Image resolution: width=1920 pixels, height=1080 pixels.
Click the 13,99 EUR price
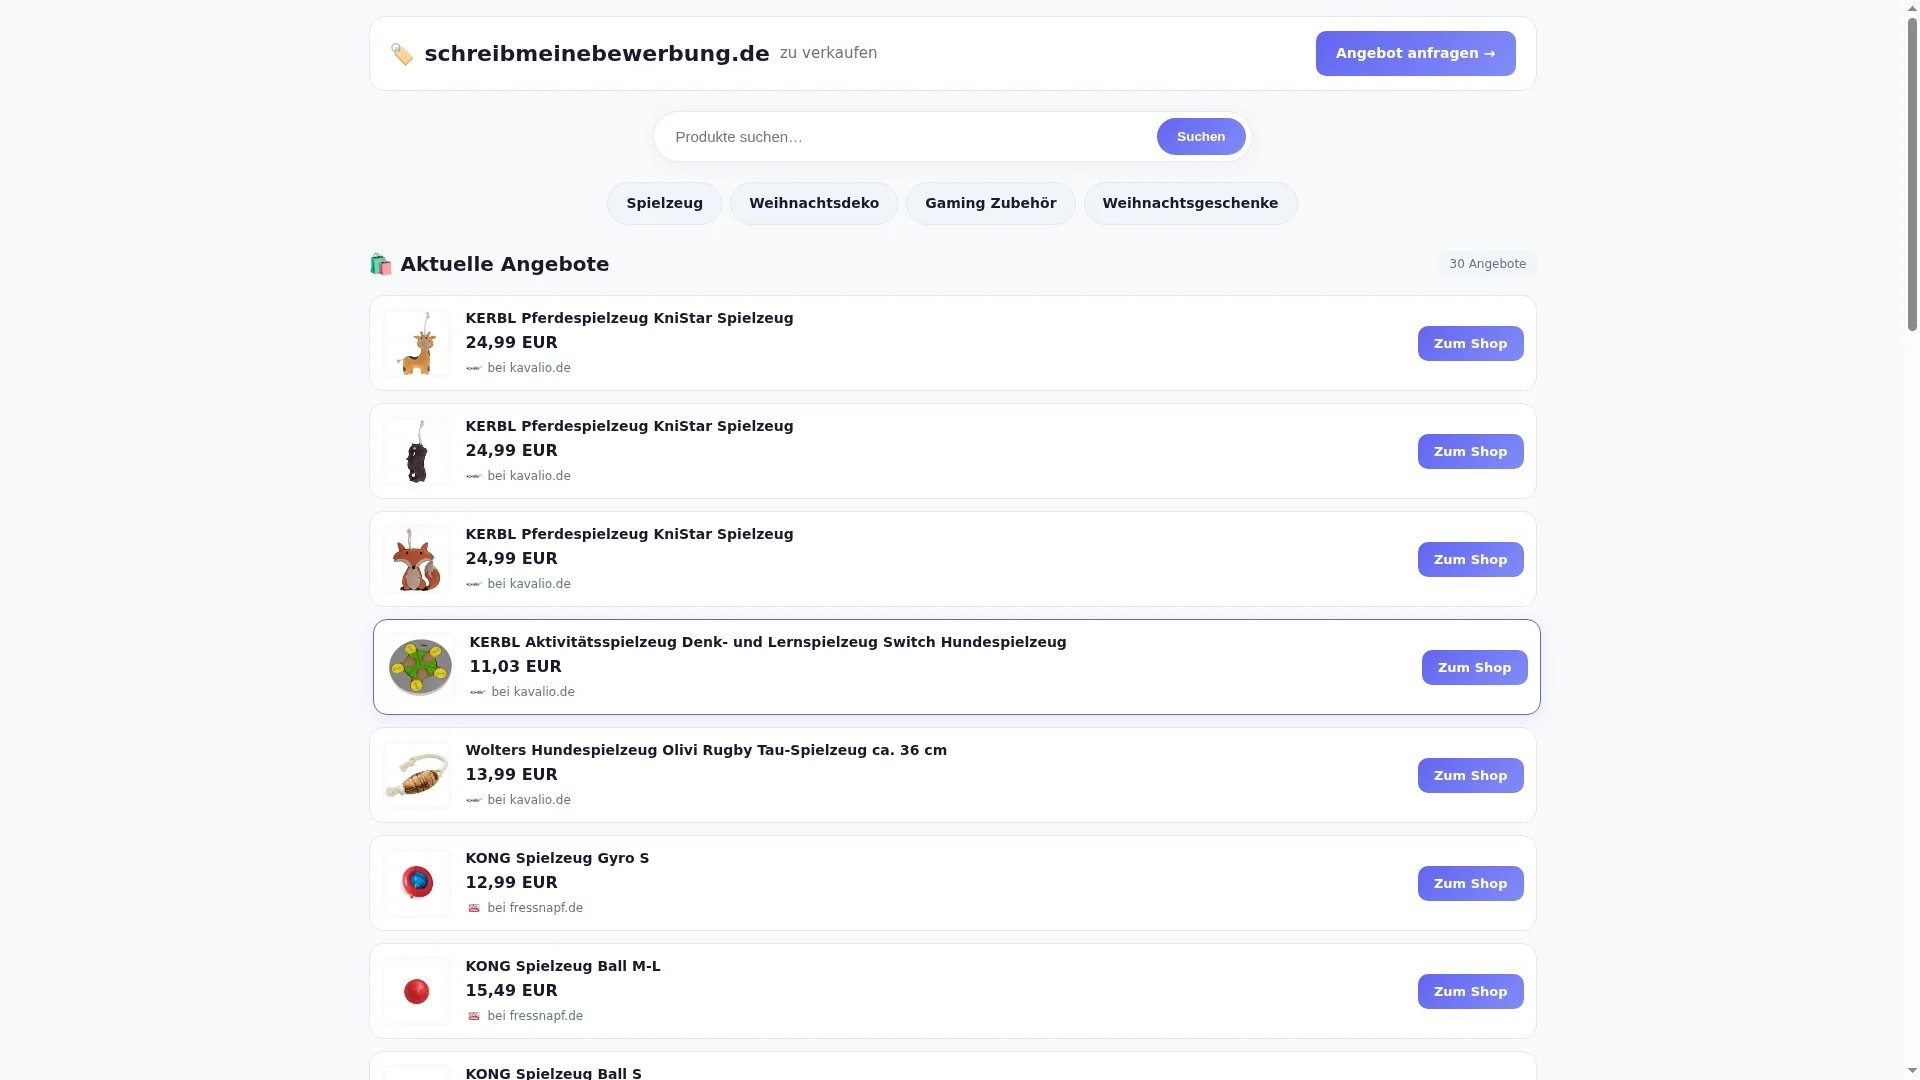512,775
